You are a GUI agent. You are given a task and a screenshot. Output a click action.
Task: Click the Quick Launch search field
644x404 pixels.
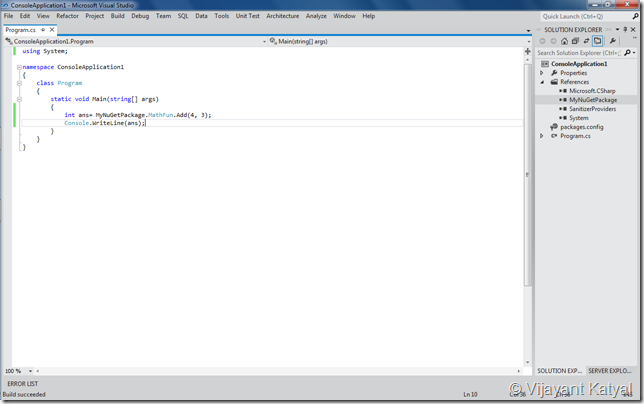coord(586,16)
